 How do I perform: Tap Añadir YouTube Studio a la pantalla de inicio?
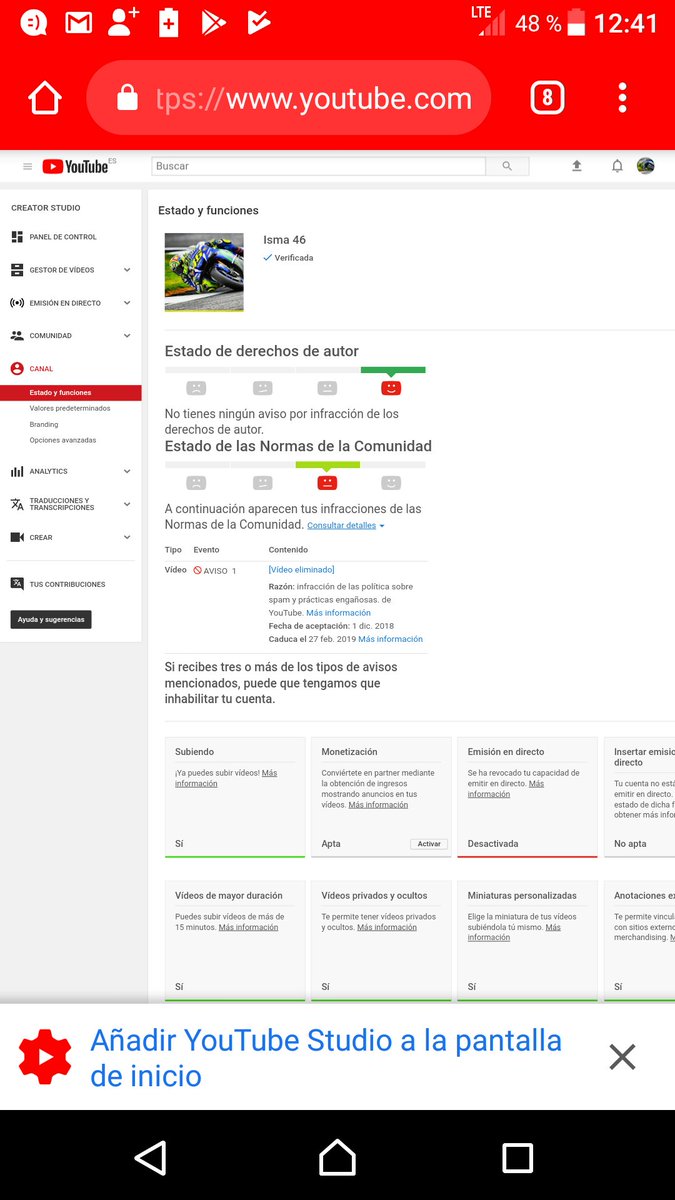(326, 1058)
